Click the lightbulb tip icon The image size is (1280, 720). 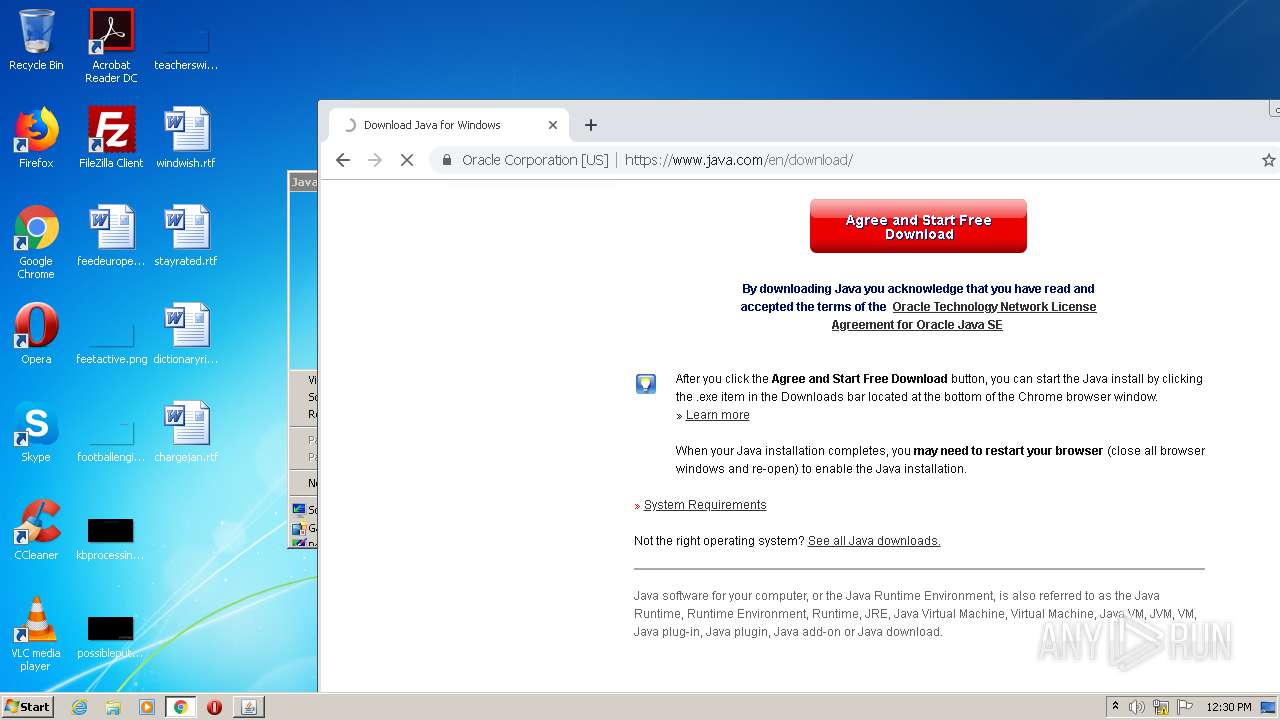[646, 384]
